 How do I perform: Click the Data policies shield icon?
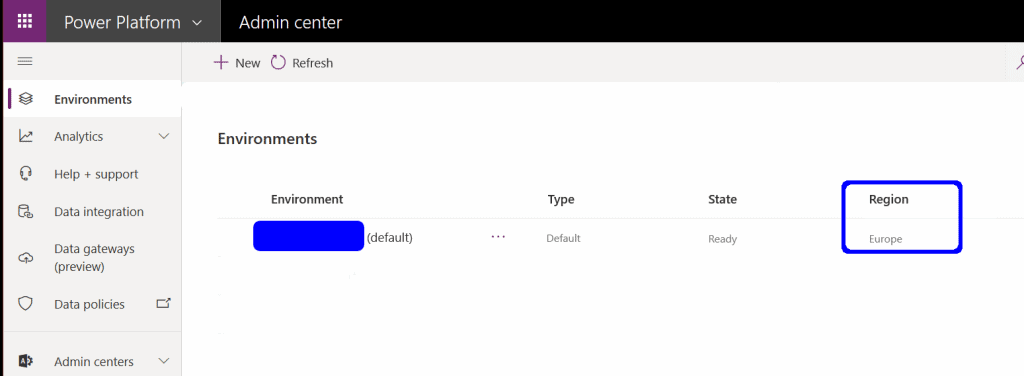[x=25, y=304]
